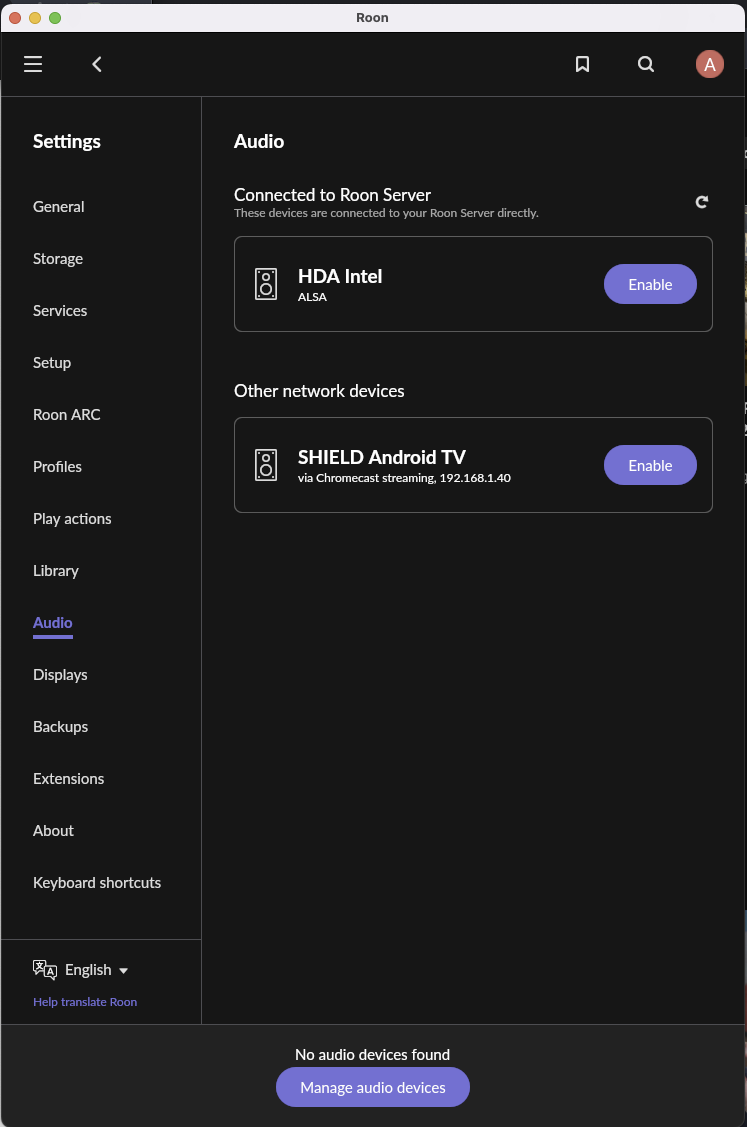Image resolution: width=747 pixels, height=1127 pixels.
Task: Expand the English language dropdown
Action: 96,970
